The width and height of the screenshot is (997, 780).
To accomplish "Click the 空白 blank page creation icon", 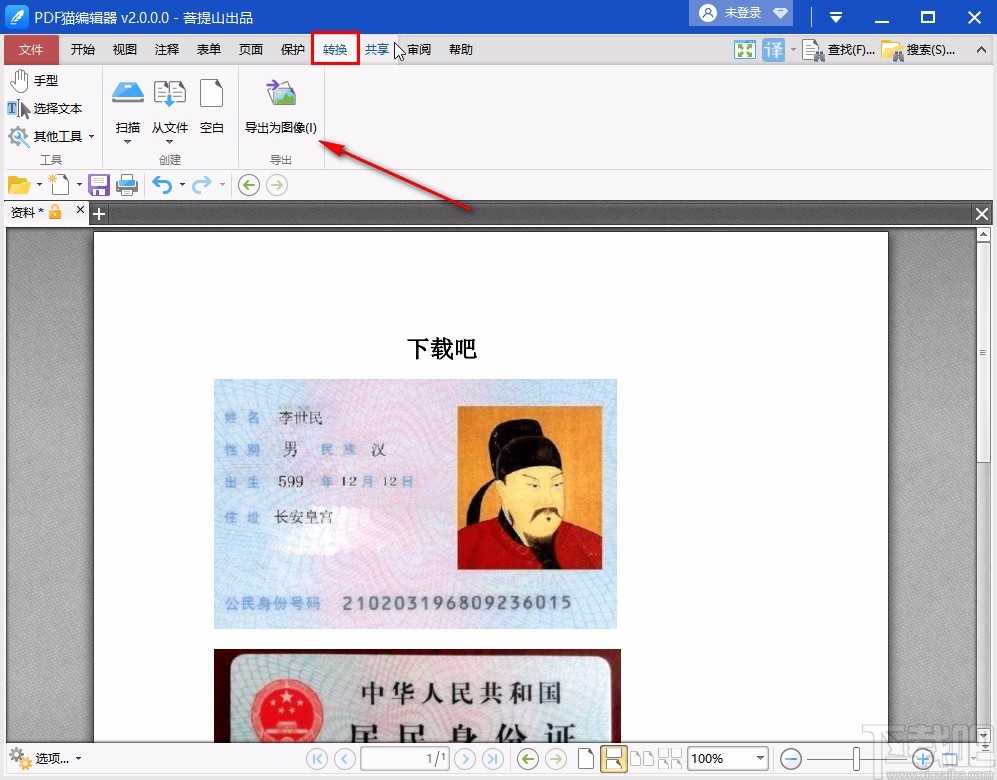I will [212, 95].
